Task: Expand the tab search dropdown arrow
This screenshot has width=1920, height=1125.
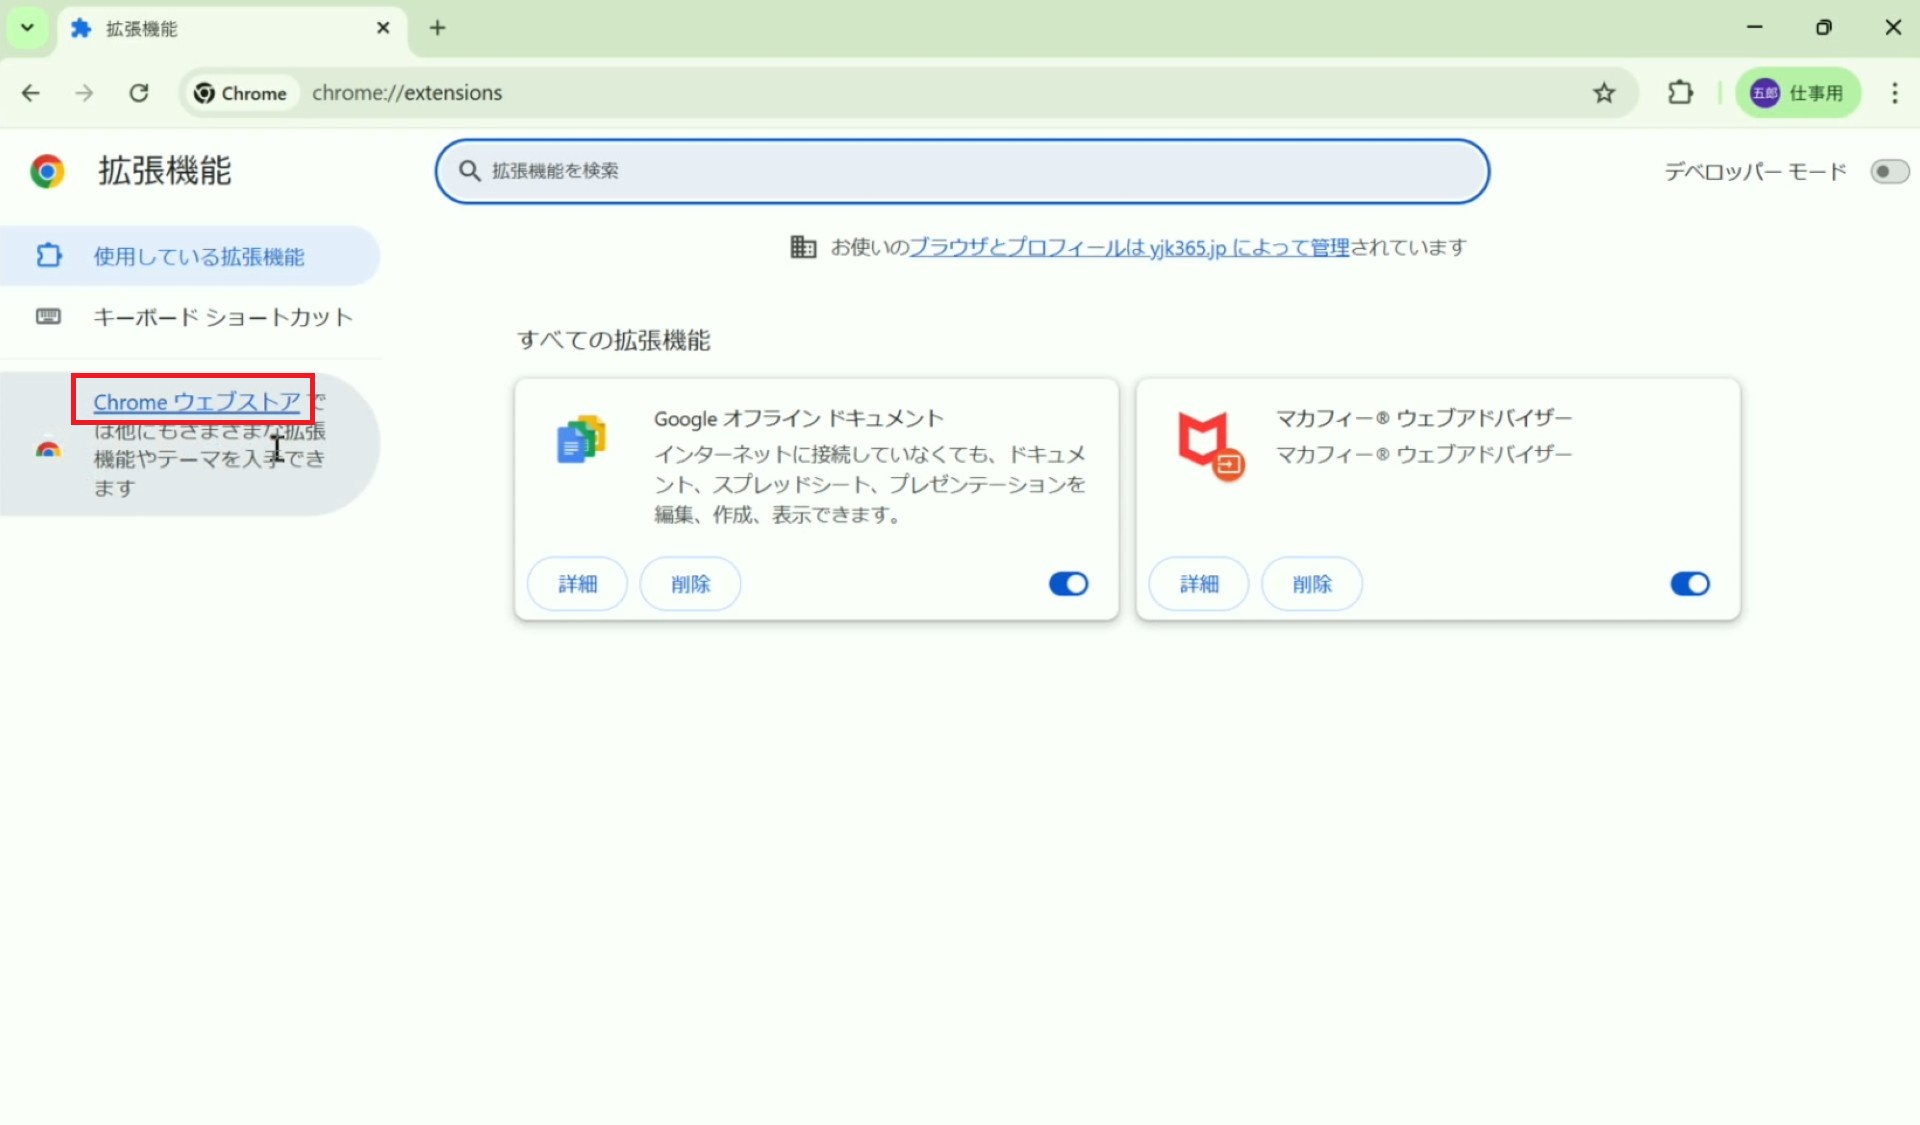Action: tap(27, 28)
